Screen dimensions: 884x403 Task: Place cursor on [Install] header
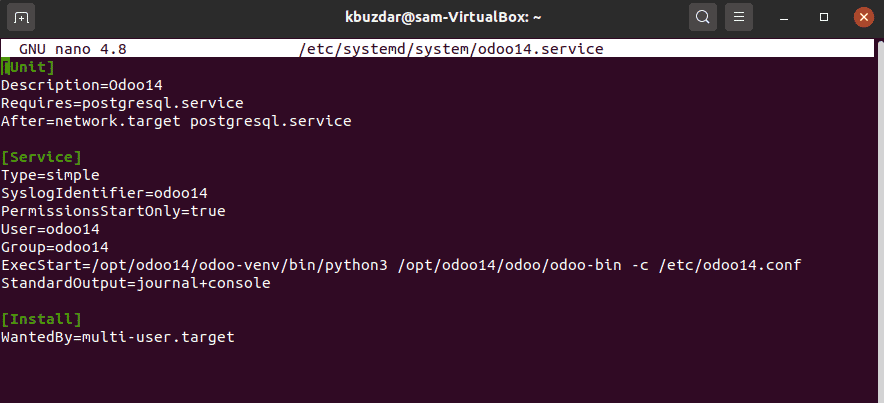coord(42,320)
